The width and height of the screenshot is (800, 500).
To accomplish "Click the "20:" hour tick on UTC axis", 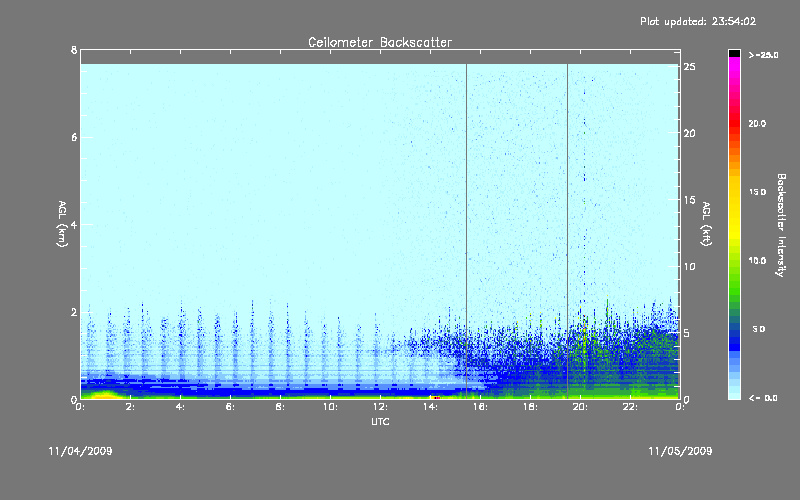I will tap(580, 407).
